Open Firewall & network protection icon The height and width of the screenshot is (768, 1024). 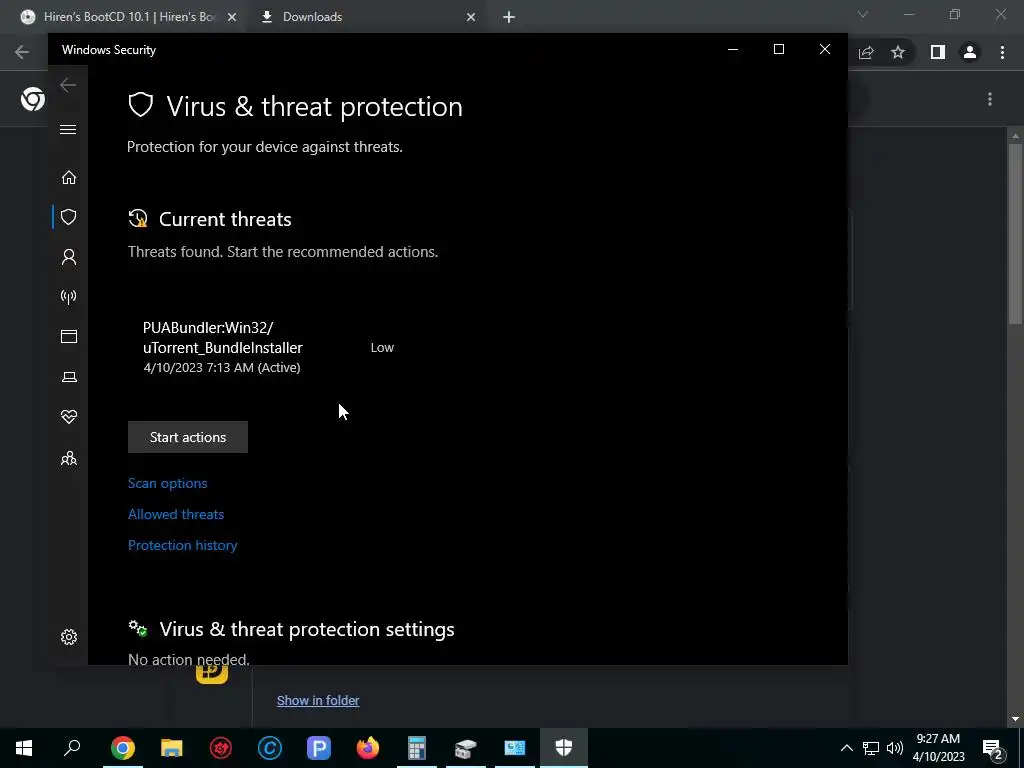[x=69, y=297]
